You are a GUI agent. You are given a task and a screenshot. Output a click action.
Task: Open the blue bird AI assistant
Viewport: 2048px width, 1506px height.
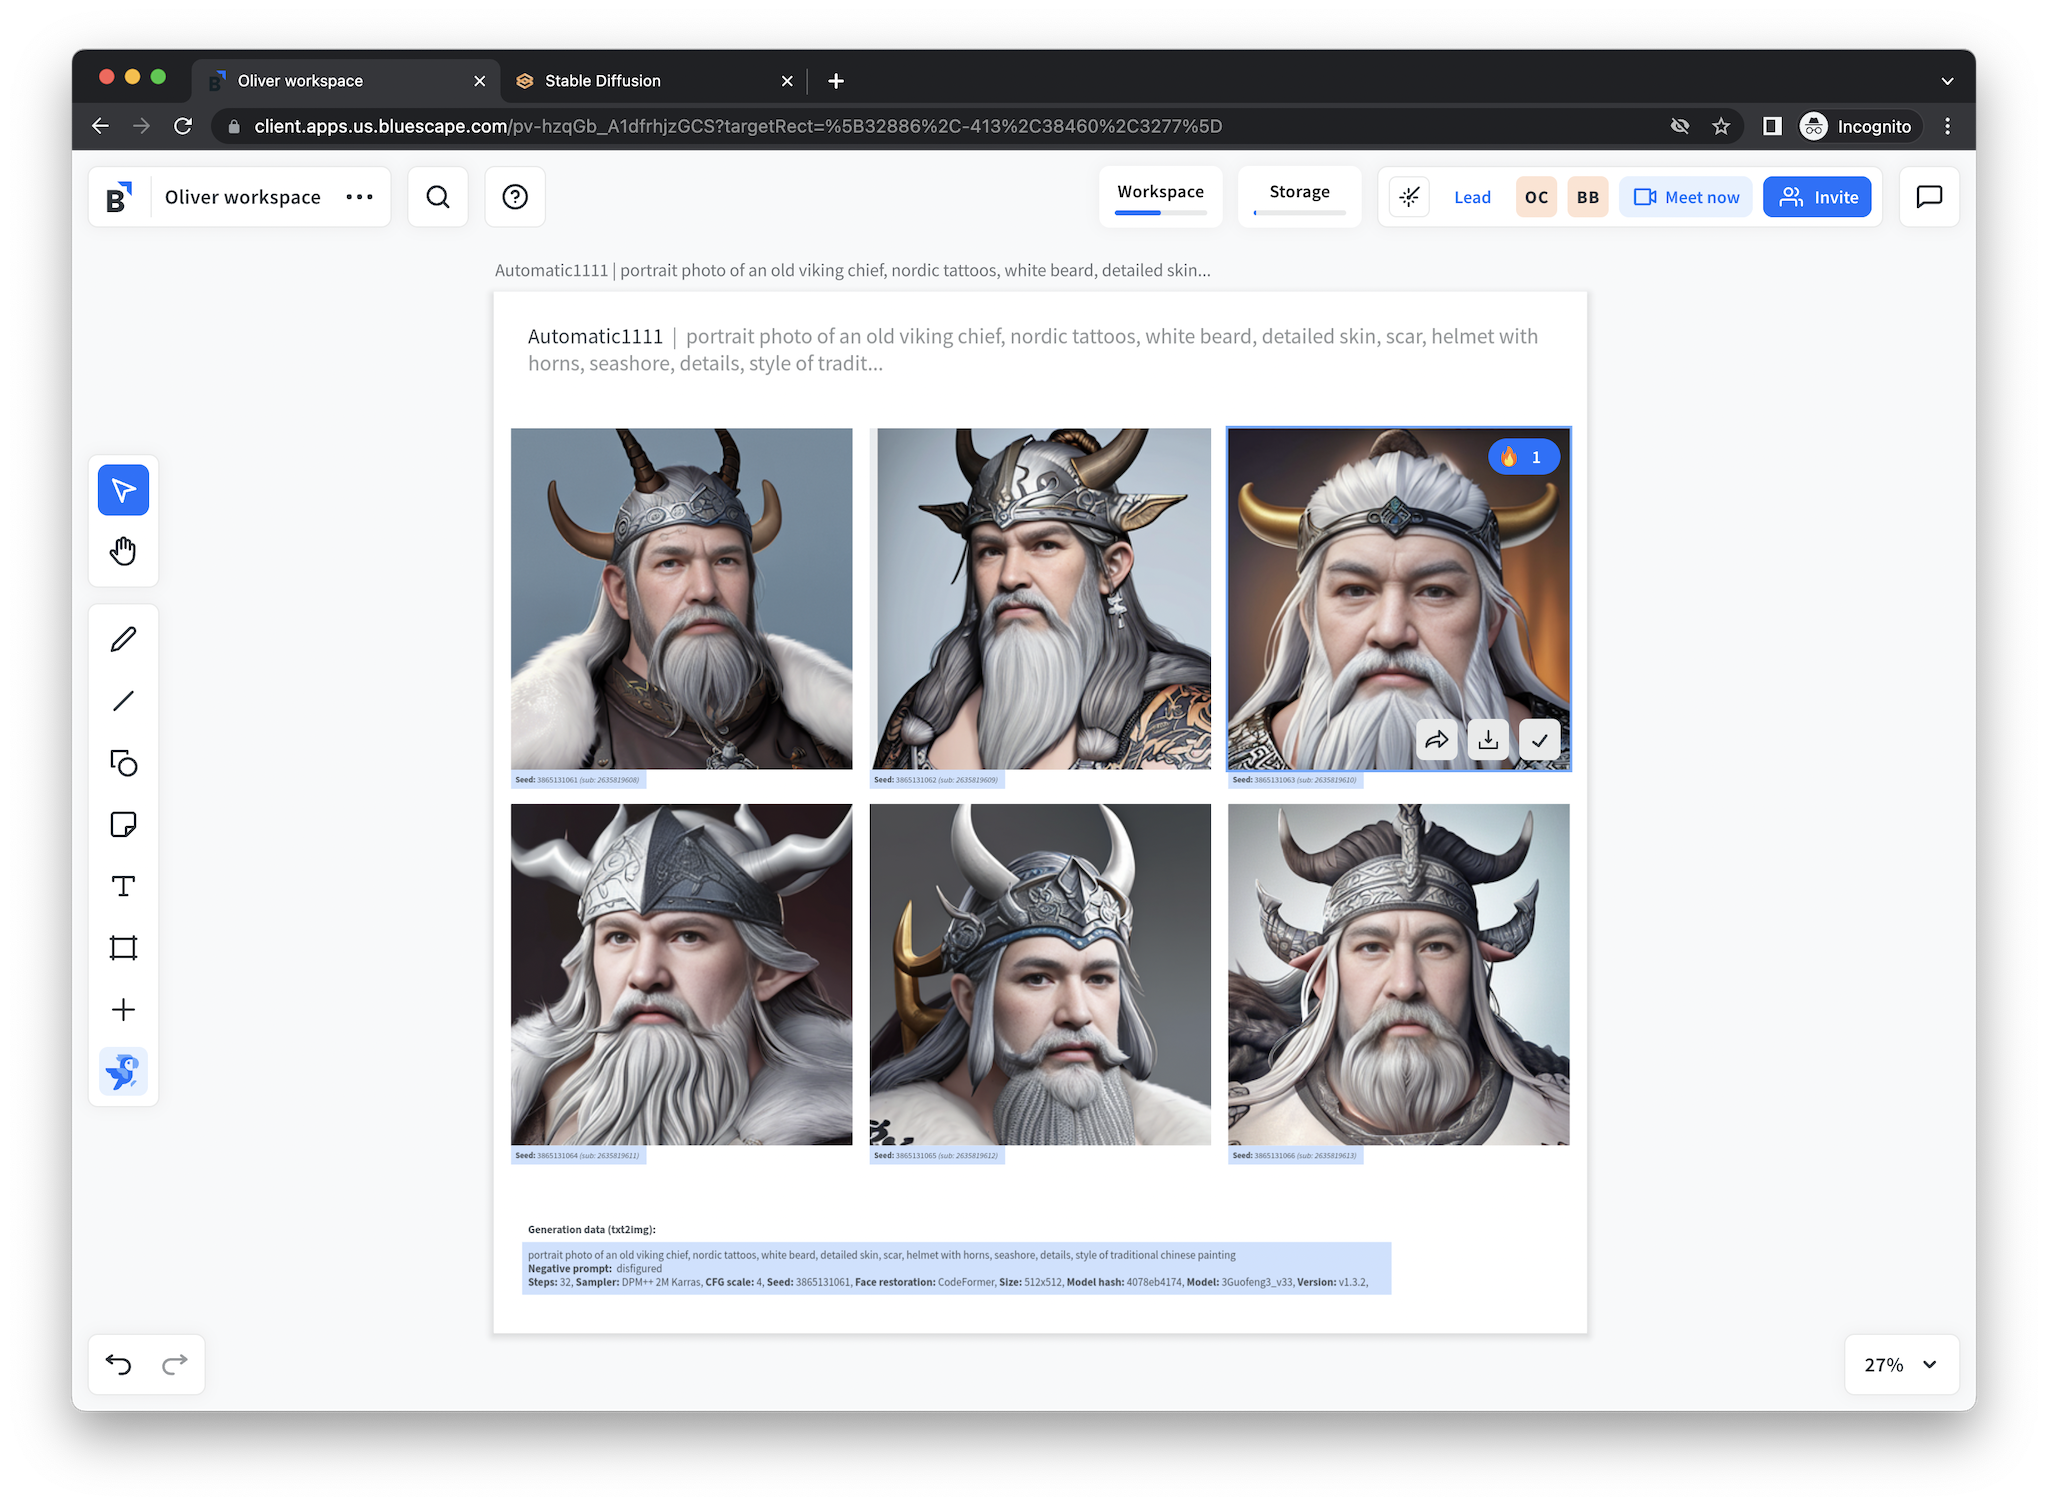pyautogui.click(x=123, y=1072)
